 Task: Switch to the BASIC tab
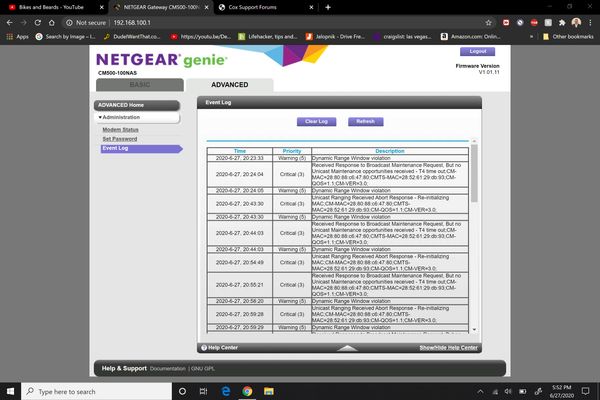tap(140, 85)
